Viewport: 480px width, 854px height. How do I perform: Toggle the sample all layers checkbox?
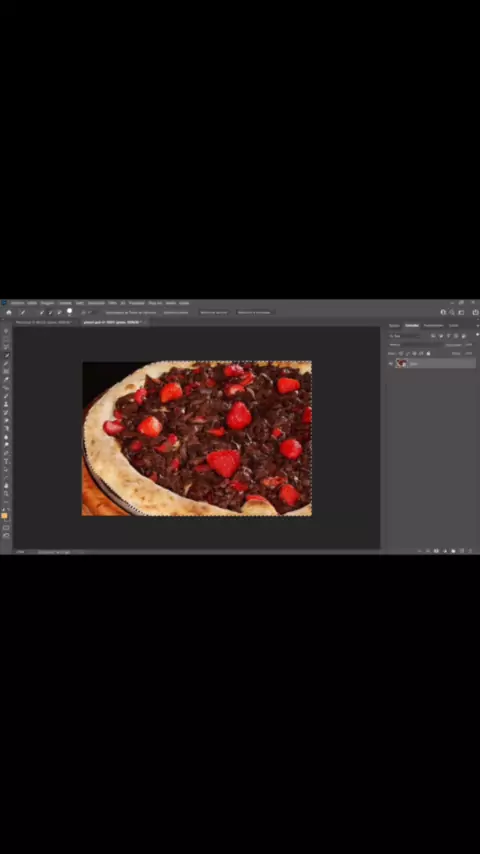coord(105,313)
